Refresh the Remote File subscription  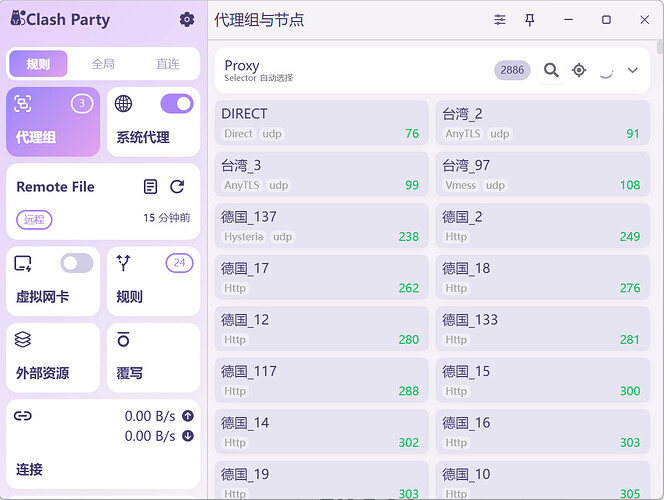tap(177, 187)
